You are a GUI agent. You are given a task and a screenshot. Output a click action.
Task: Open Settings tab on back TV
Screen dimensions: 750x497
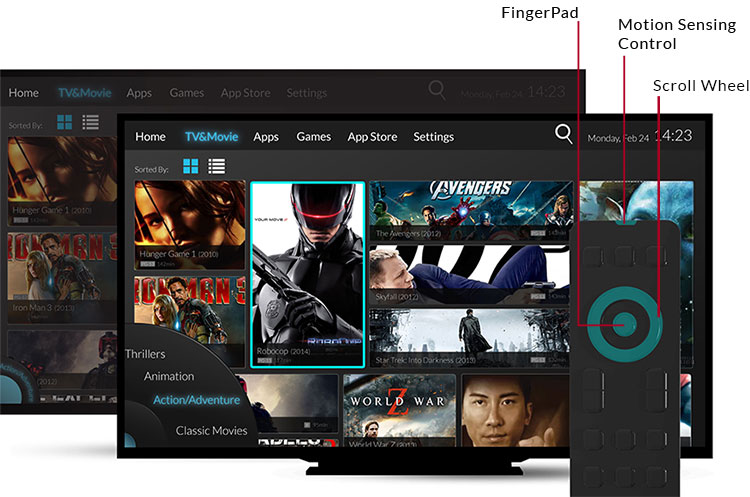[x=307, y=93]
